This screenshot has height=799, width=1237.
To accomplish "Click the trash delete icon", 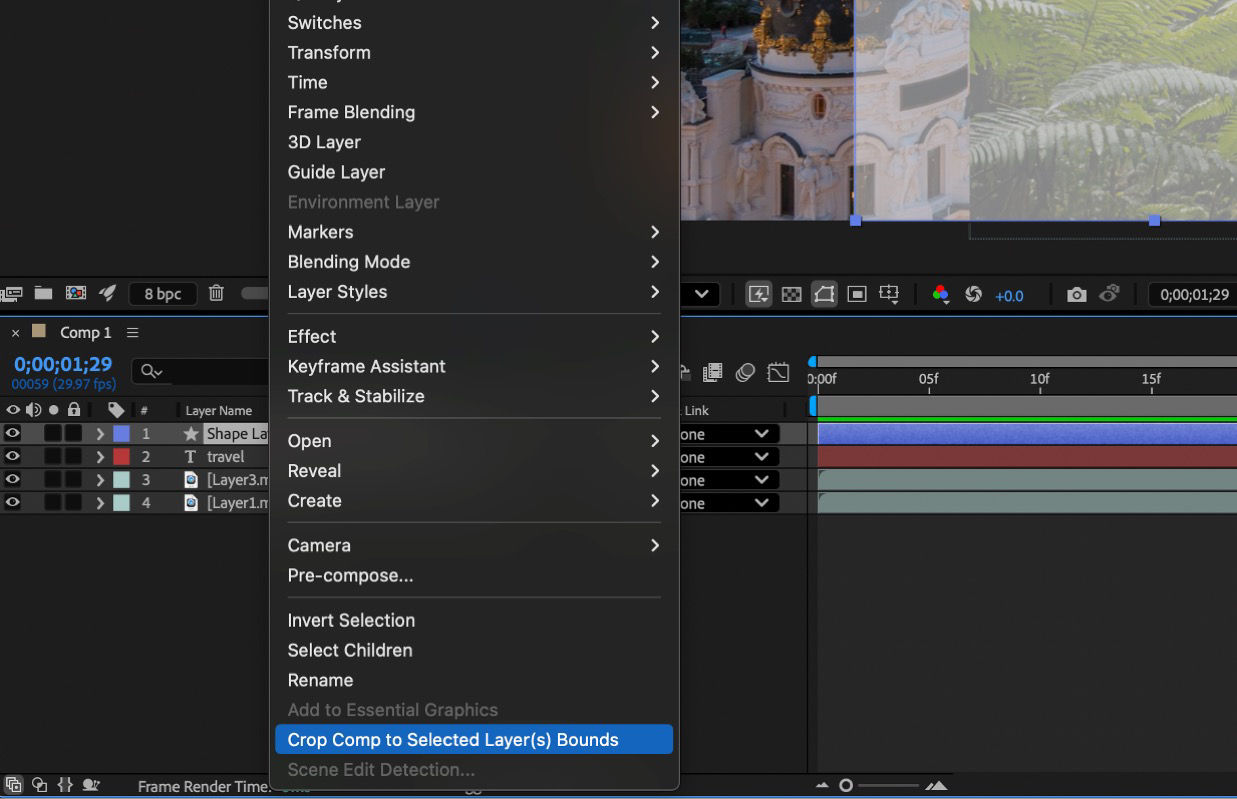I will pyautogui.click(x=216, y=293).
